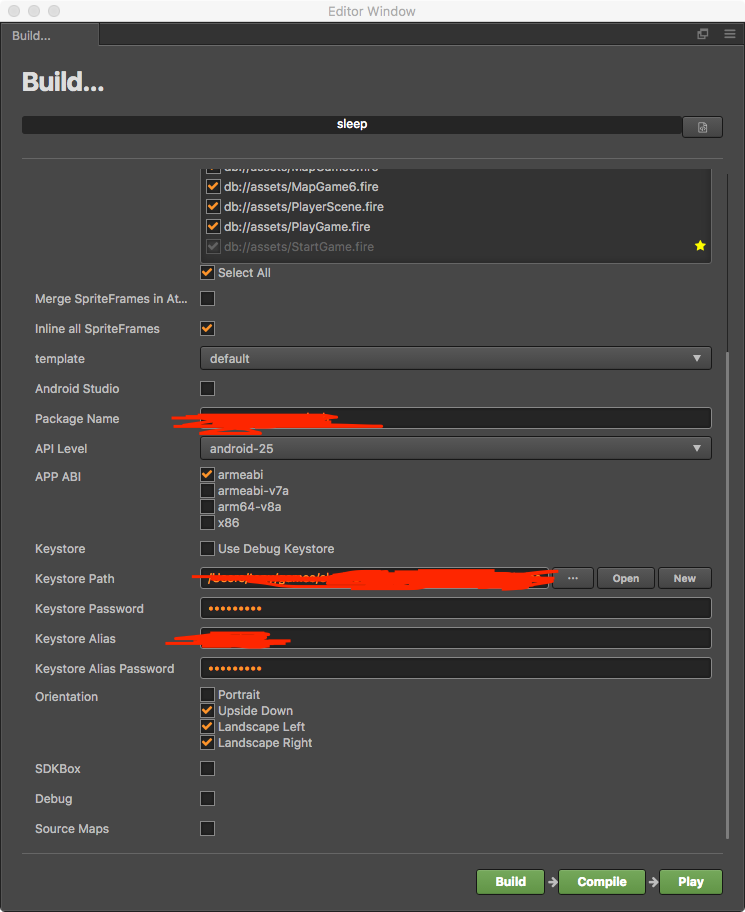The width and height of the screenshot is (745, 912).
Task: Check the Android Studio option
Action: point(208,388)
